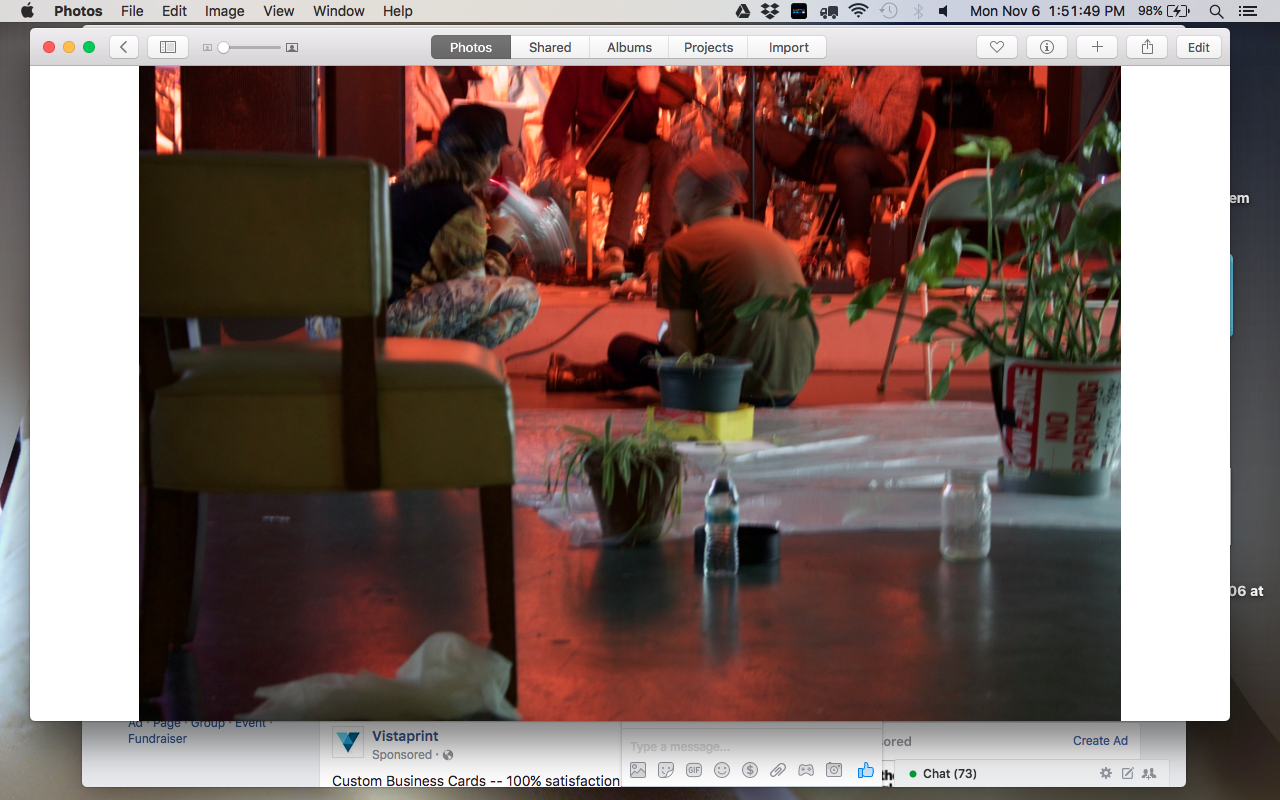Viewport: 1280px width, 800px height.
Task: Switch to the Shared tab
Action: point(550,47)
